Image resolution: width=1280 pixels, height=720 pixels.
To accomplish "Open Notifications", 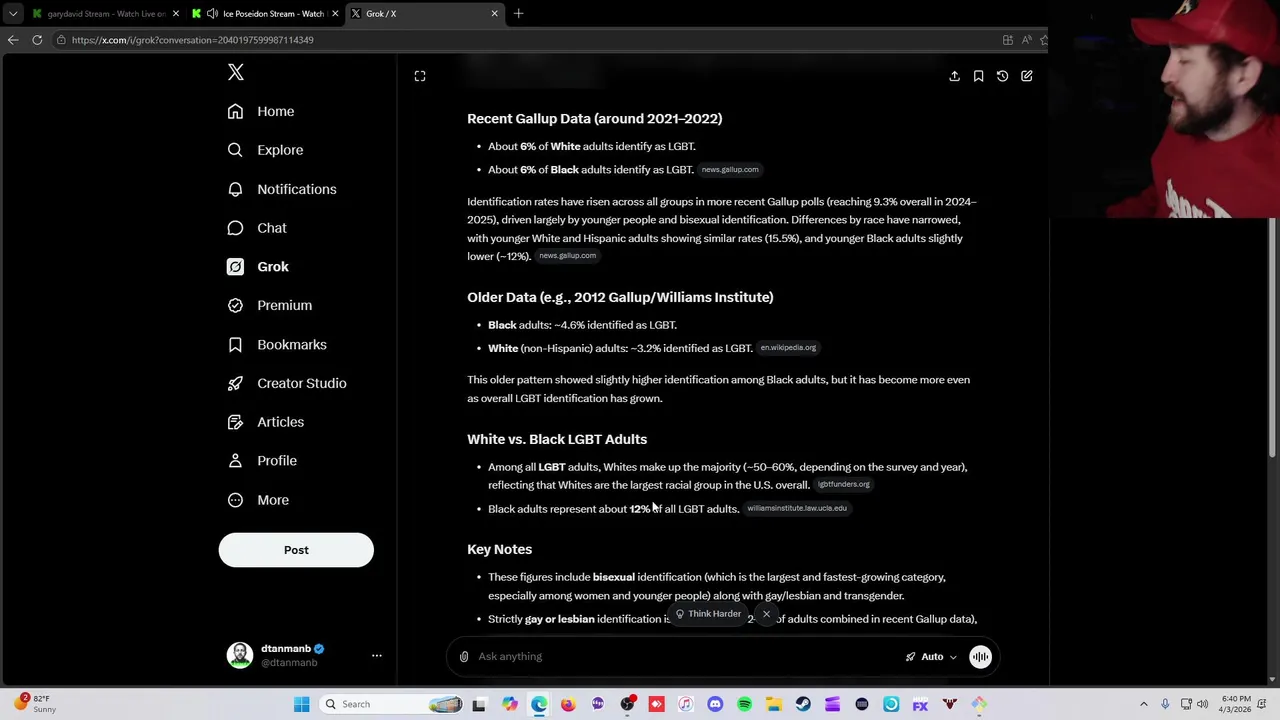I will click(x=282, y=189).
